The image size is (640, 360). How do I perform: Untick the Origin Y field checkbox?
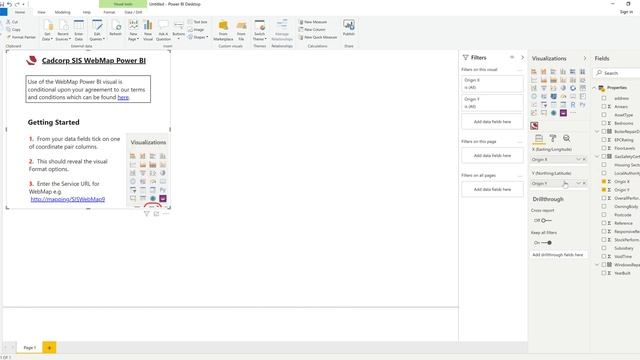(604, 190)
